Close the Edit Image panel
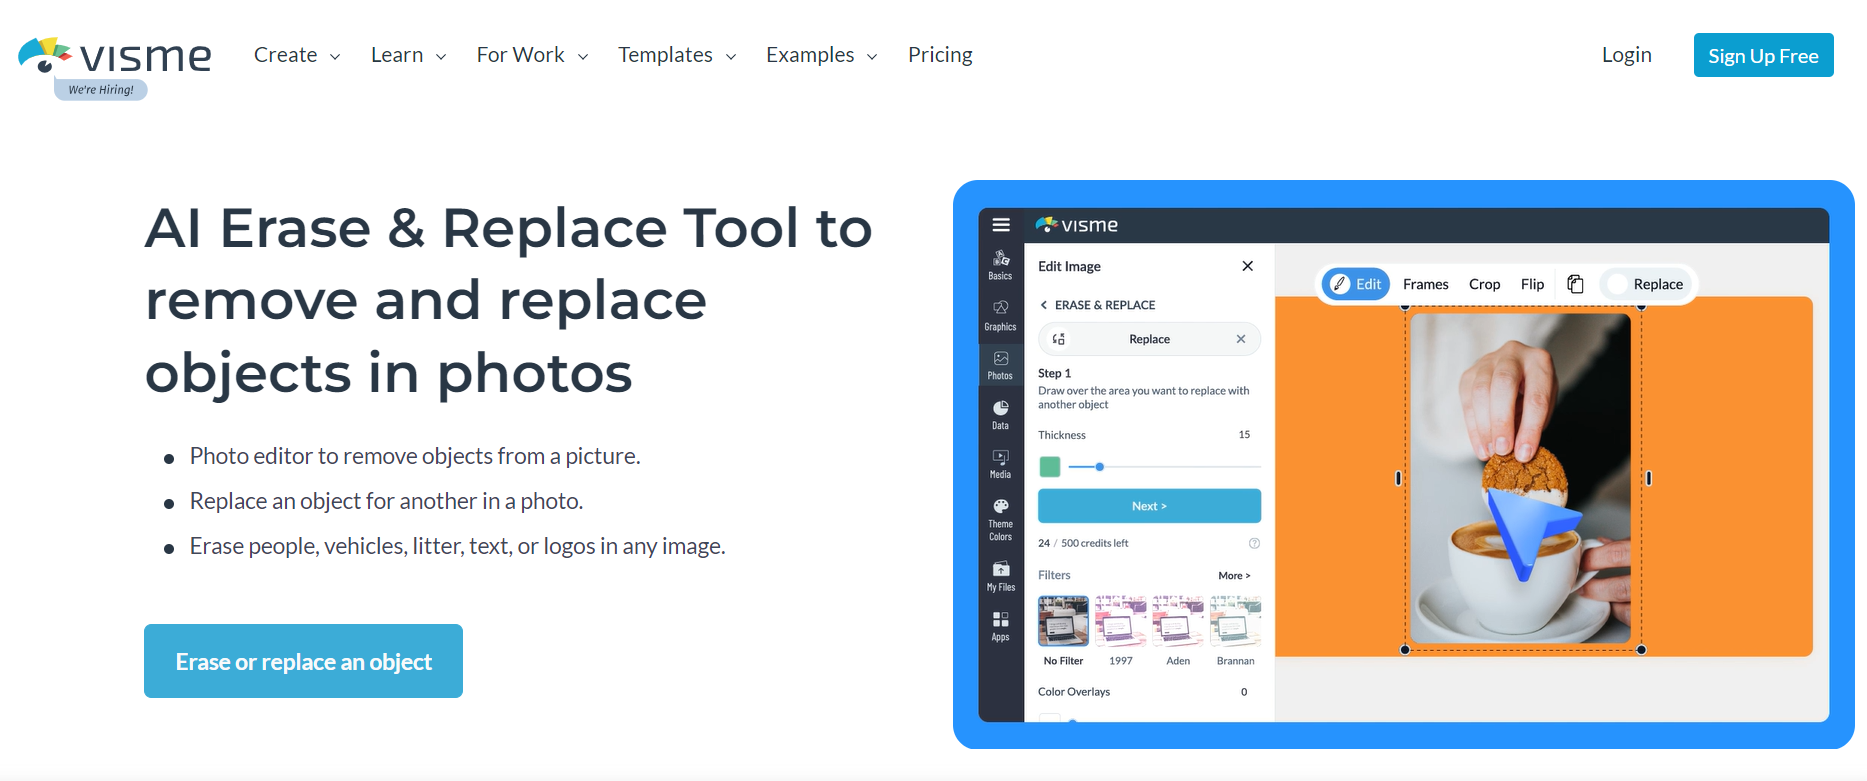The width and height of the screenshot is (1867, 781). click(x=1247, y=266)
